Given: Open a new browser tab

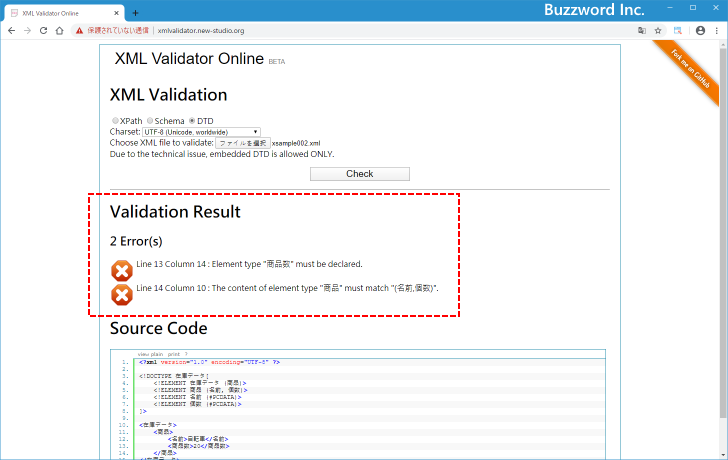Looking at the screenshot, I should 136,12.
